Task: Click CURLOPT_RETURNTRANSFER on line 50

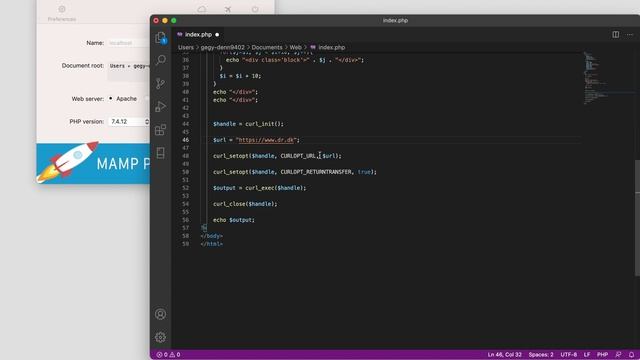Action: click(316, 172)
